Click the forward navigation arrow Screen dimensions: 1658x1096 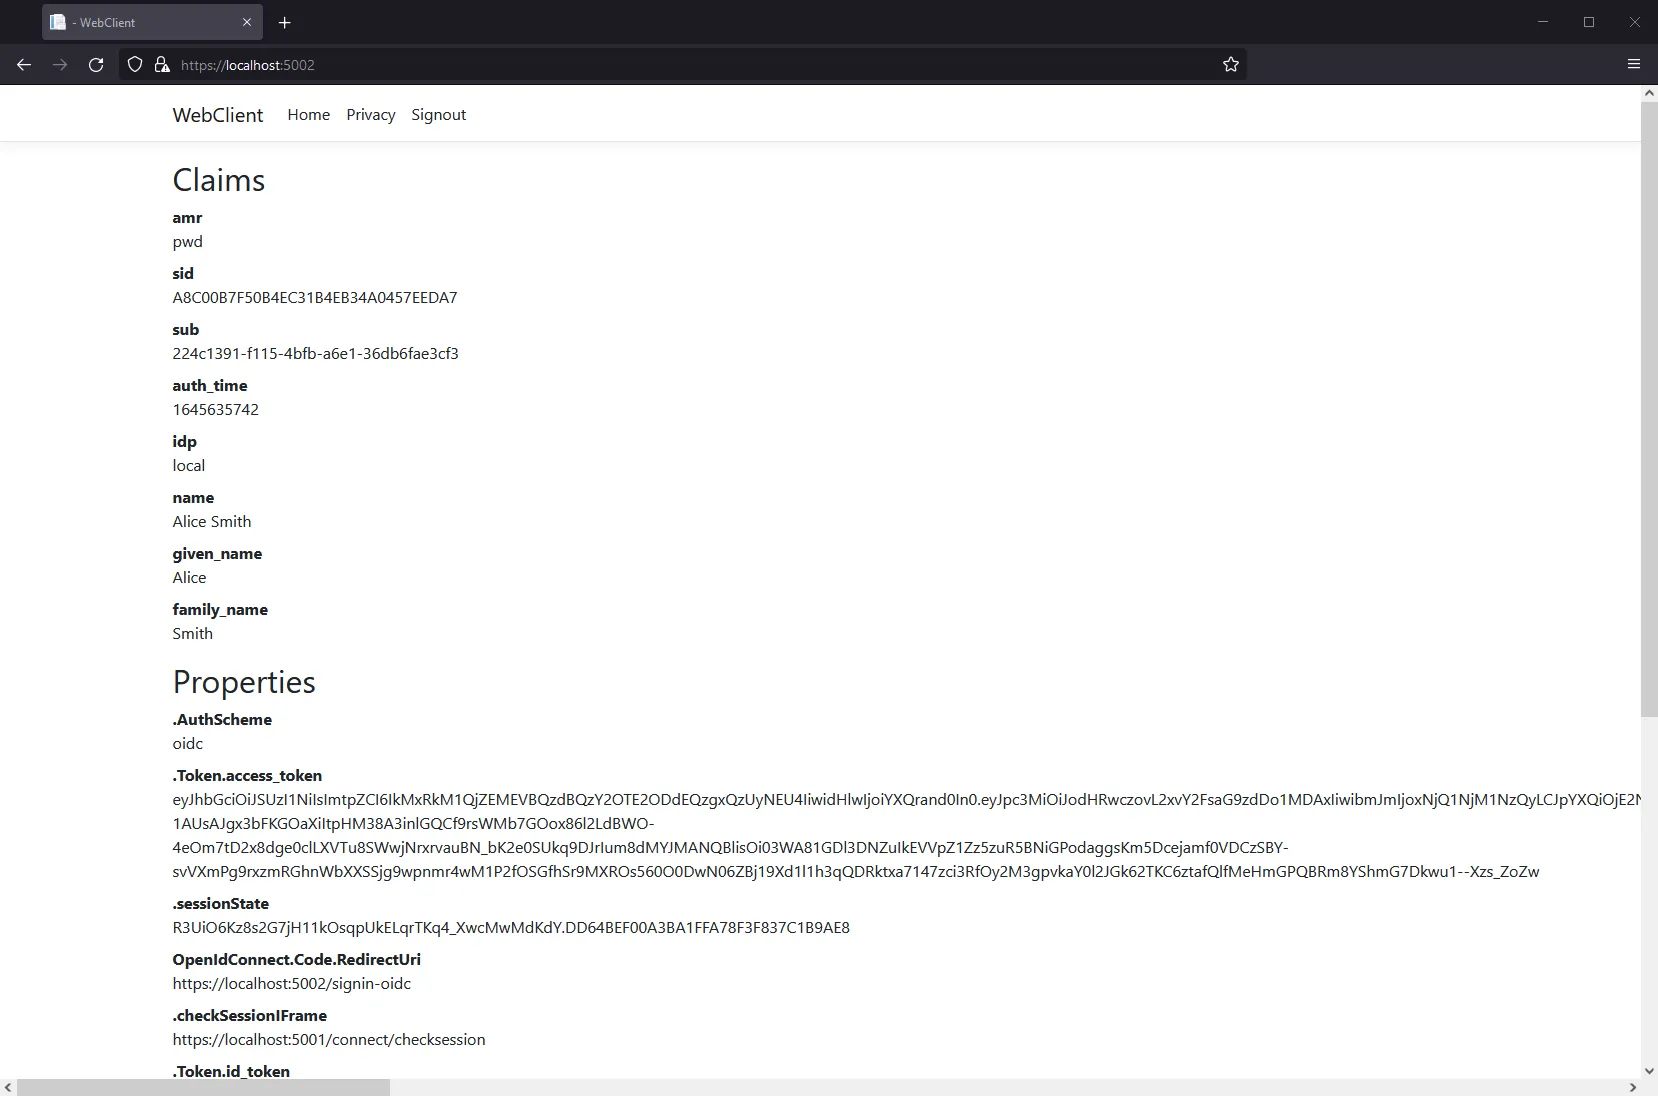[60, 64]
